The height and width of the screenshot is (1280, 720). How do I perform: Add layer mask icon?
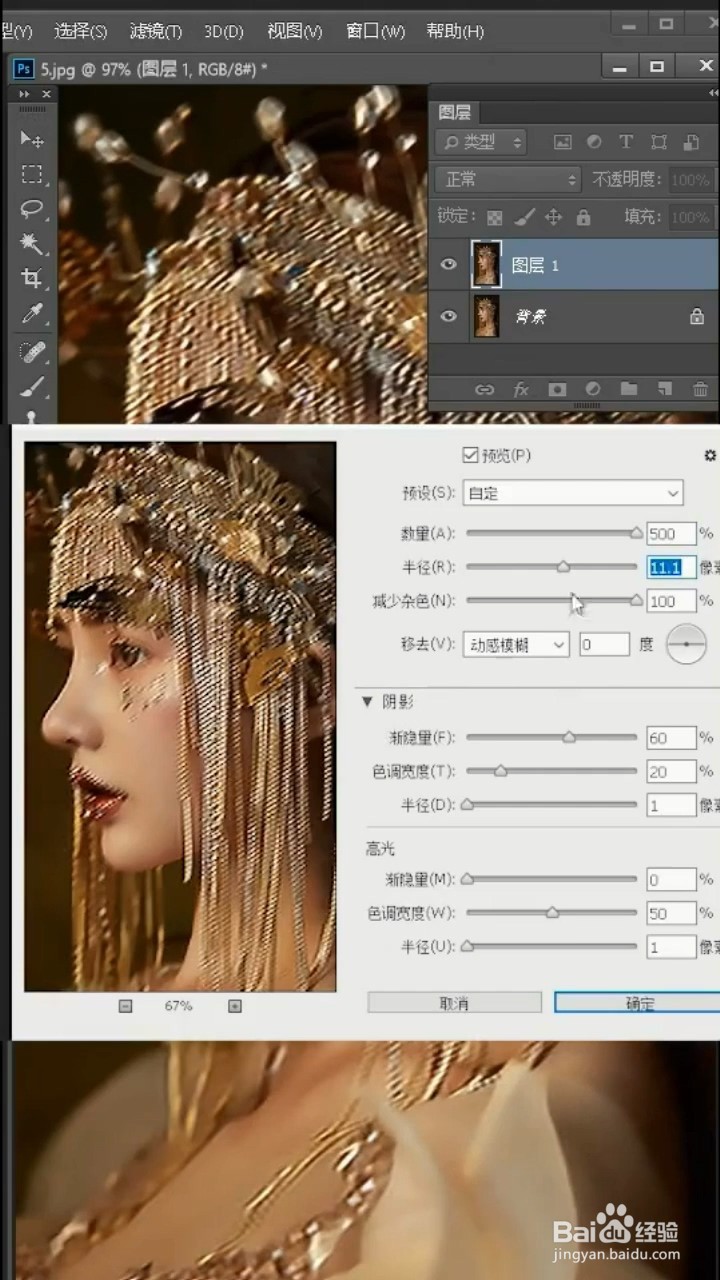point(557,390)
